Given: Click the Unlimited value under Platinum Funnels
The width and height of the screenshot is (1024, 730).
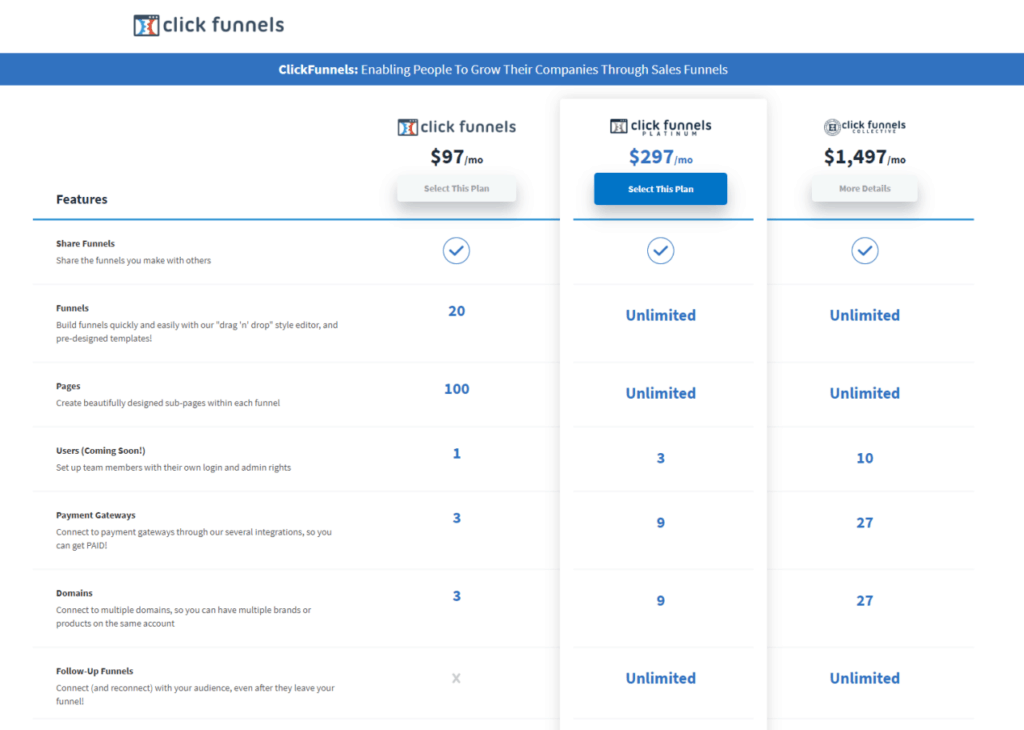Looking at the screenshot, I should point(660,315).
